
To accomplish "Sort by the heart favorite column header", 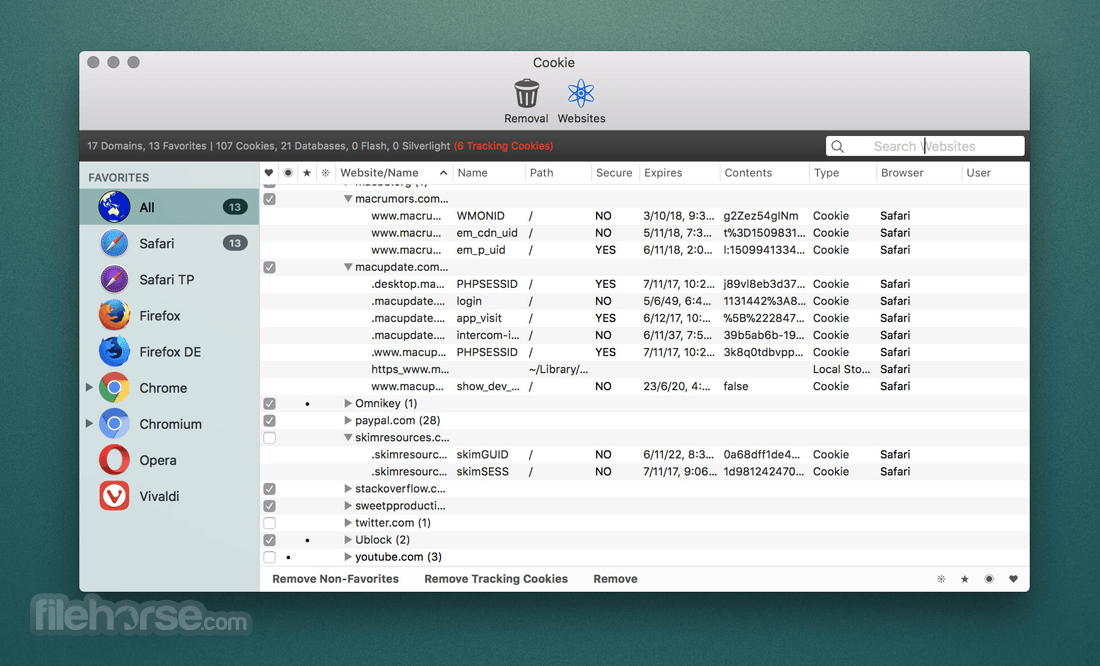I will [269, 173].
